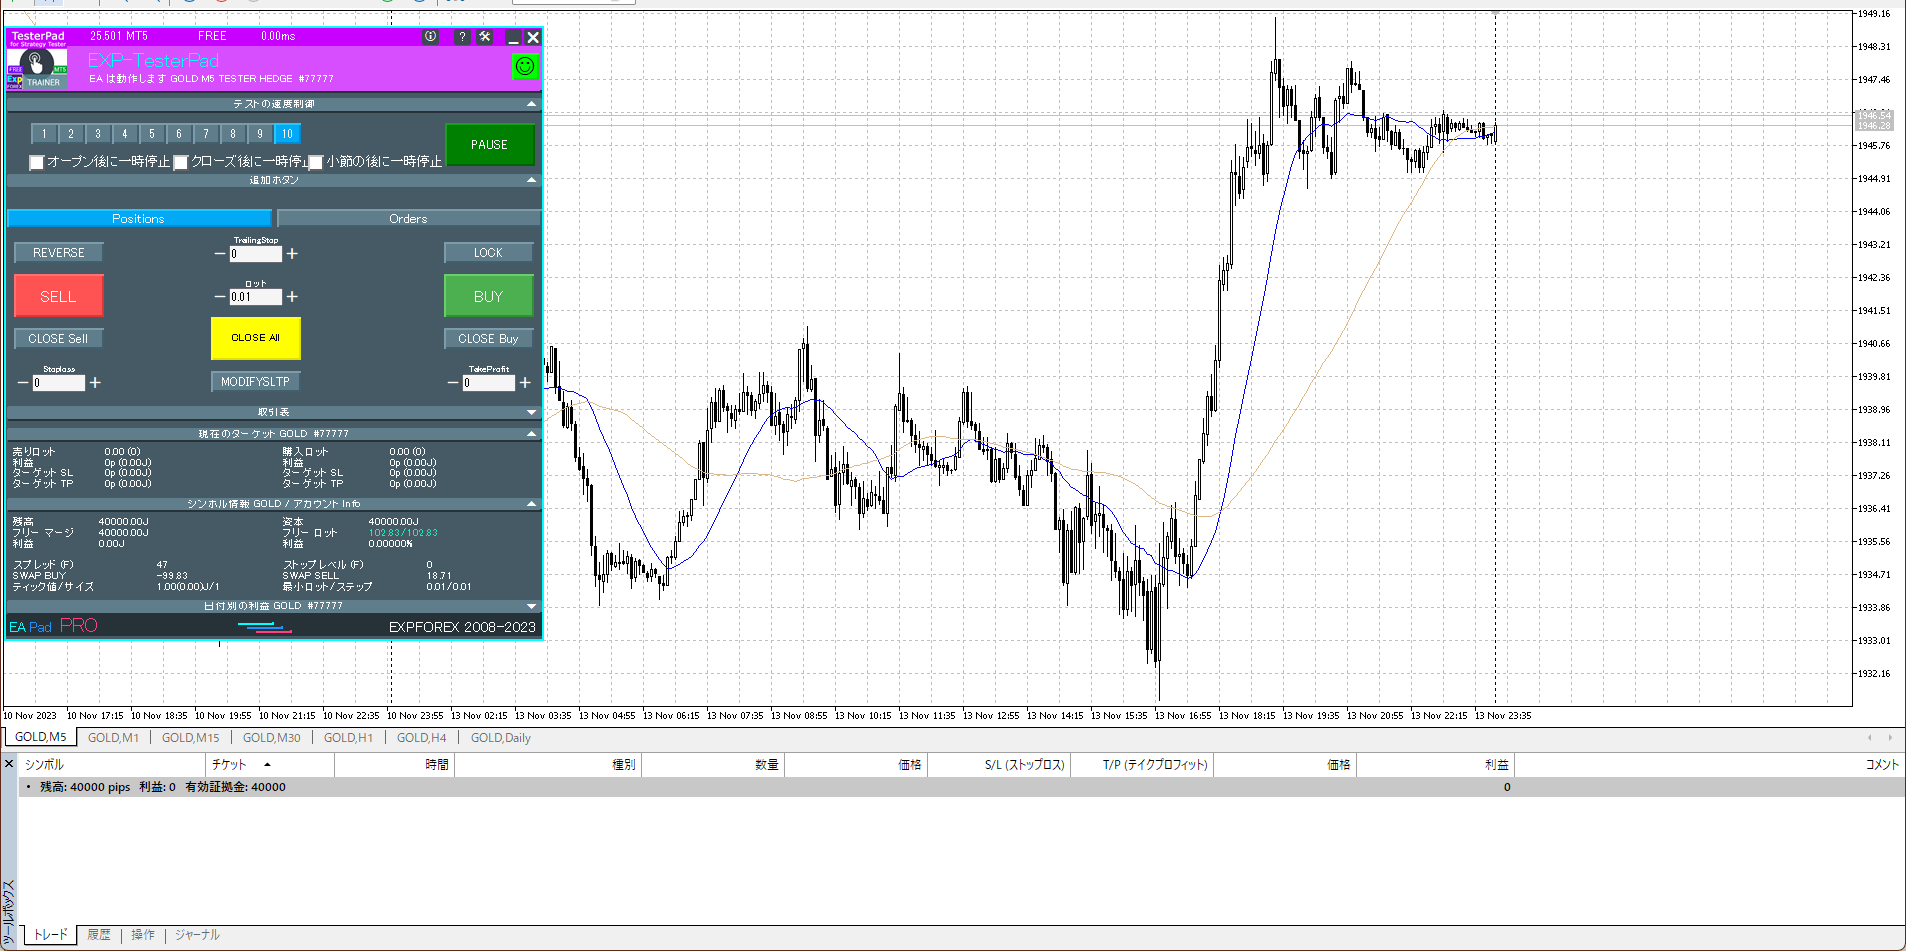Open the question mark help icon
The height and width of the screenshot is (951, 1906).
pos(461,37)
